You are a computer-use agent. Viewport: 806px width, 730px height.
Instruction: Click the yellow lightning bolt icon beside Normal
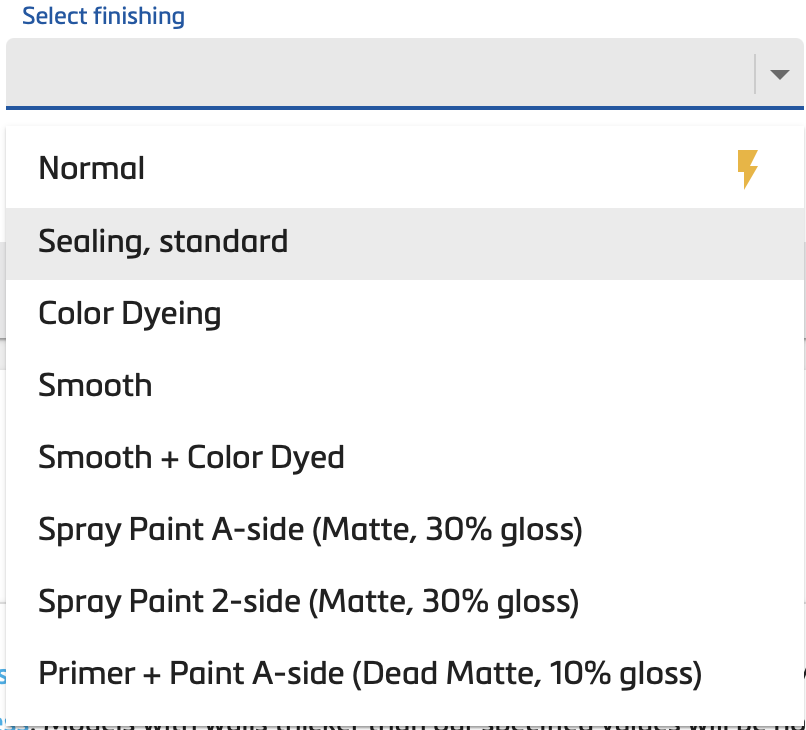[x=747, y=169]
